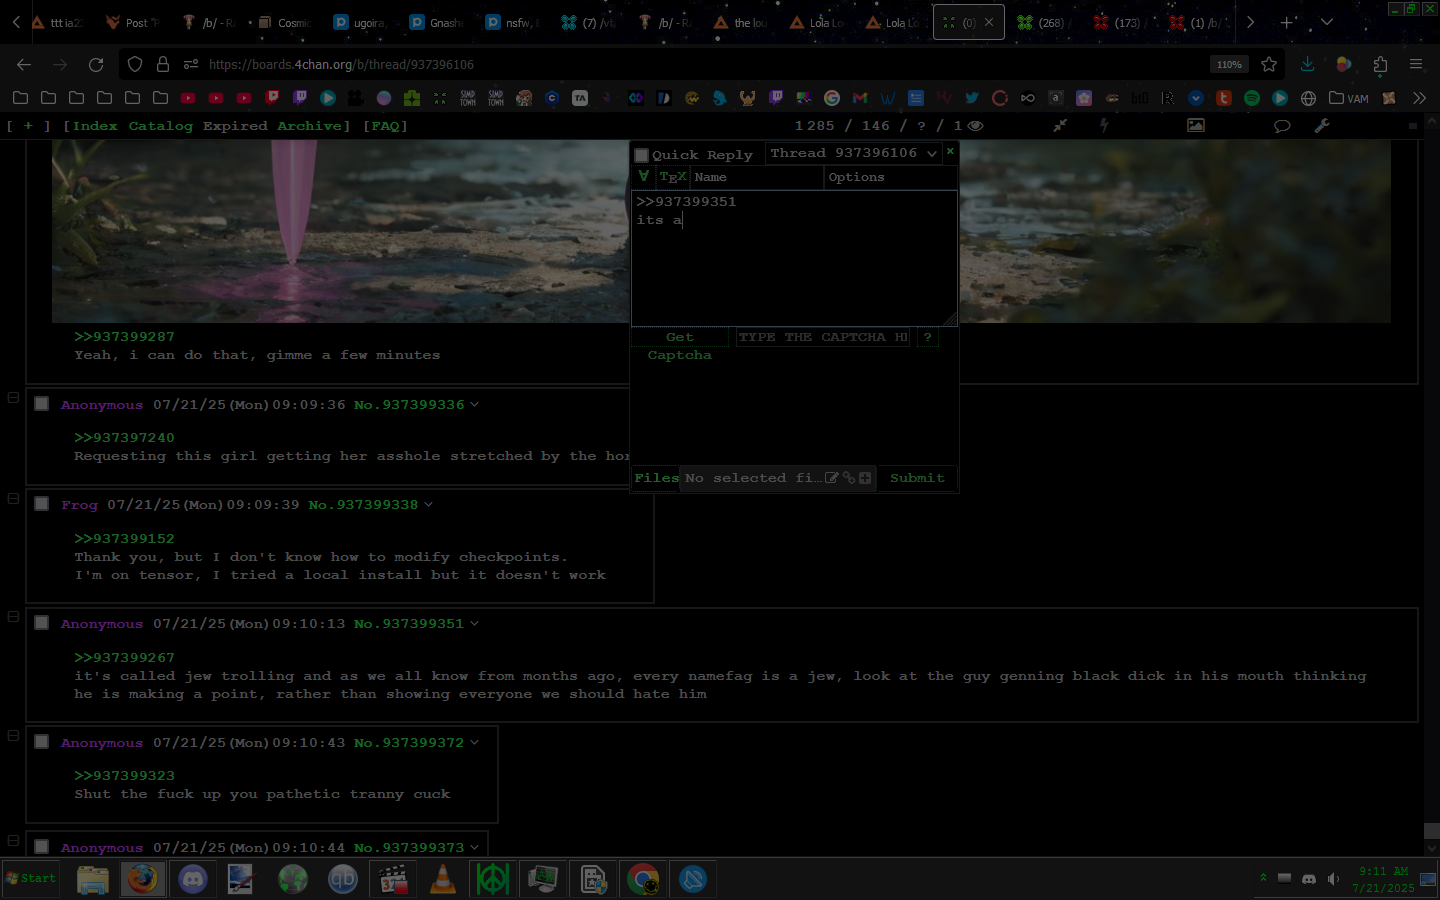
Task: Hide post 937399351 with its minus toggle
Action: pyautogui.click(x=13, y=617)
